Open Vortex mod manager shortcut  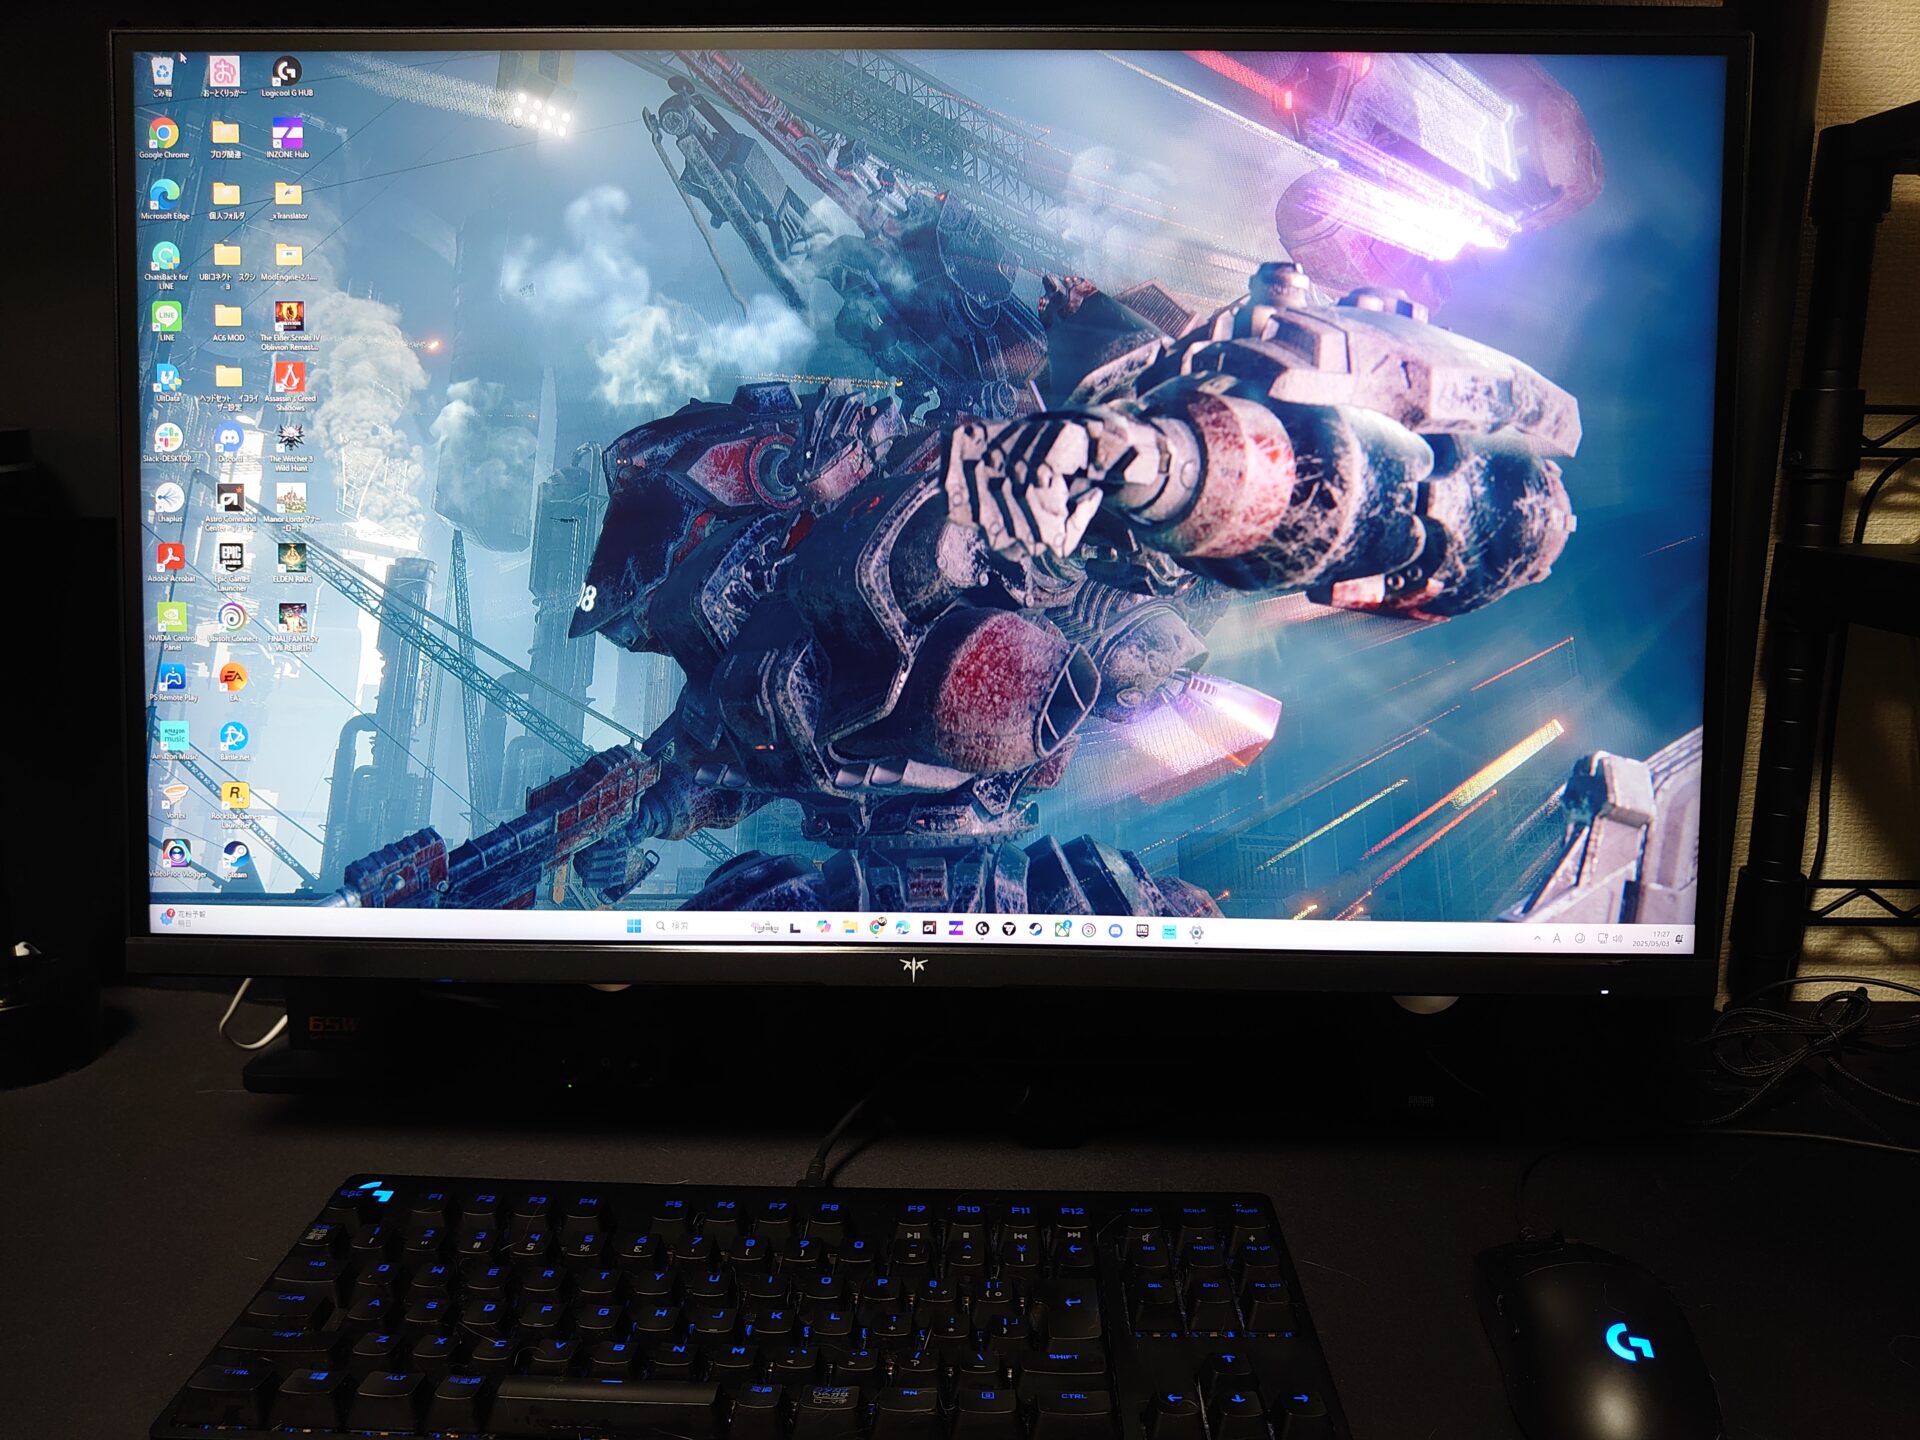pos(175,800)
